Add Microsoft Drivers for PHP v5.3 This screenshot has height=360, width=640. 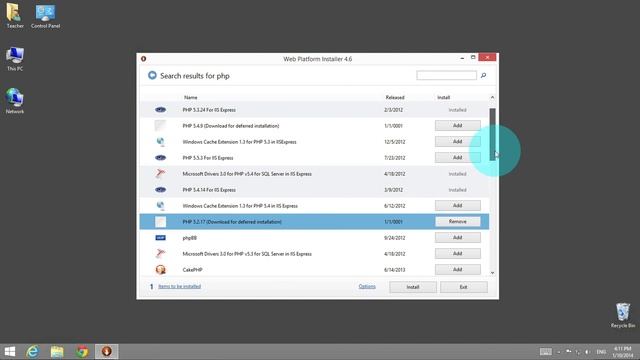point(458,253)
